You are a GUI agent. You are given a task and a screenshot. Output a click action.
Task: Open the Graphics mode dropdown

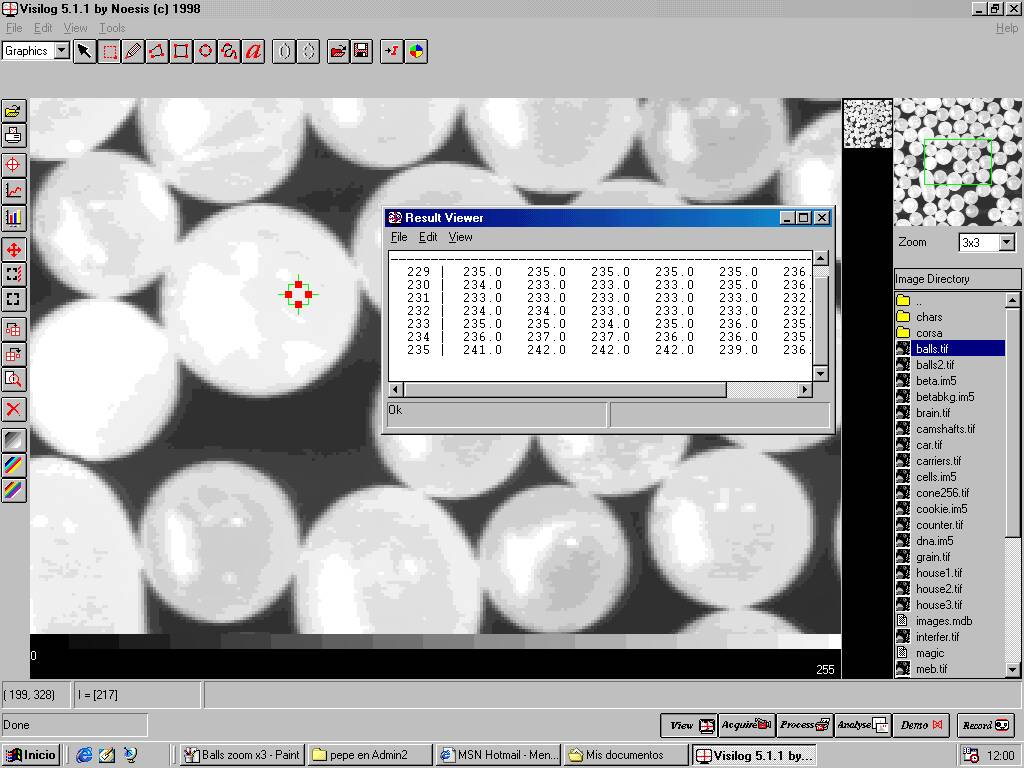pos(61,51)
